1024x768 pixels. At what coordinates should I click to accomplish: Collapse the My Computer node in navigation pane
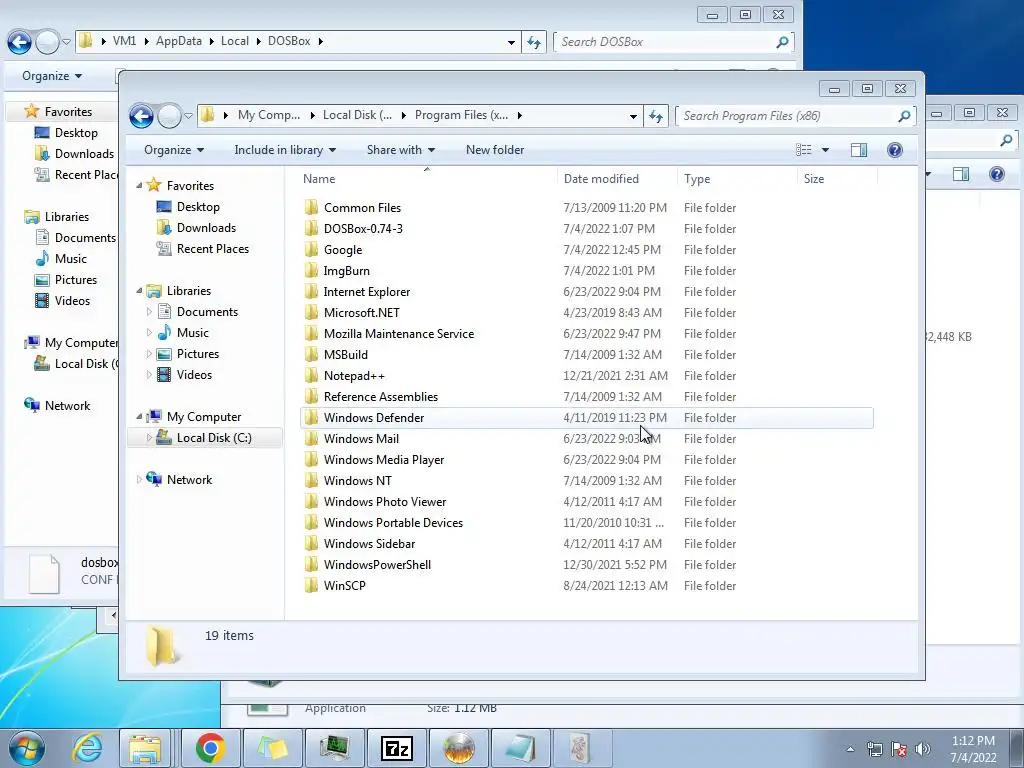[x=139, y=417]
